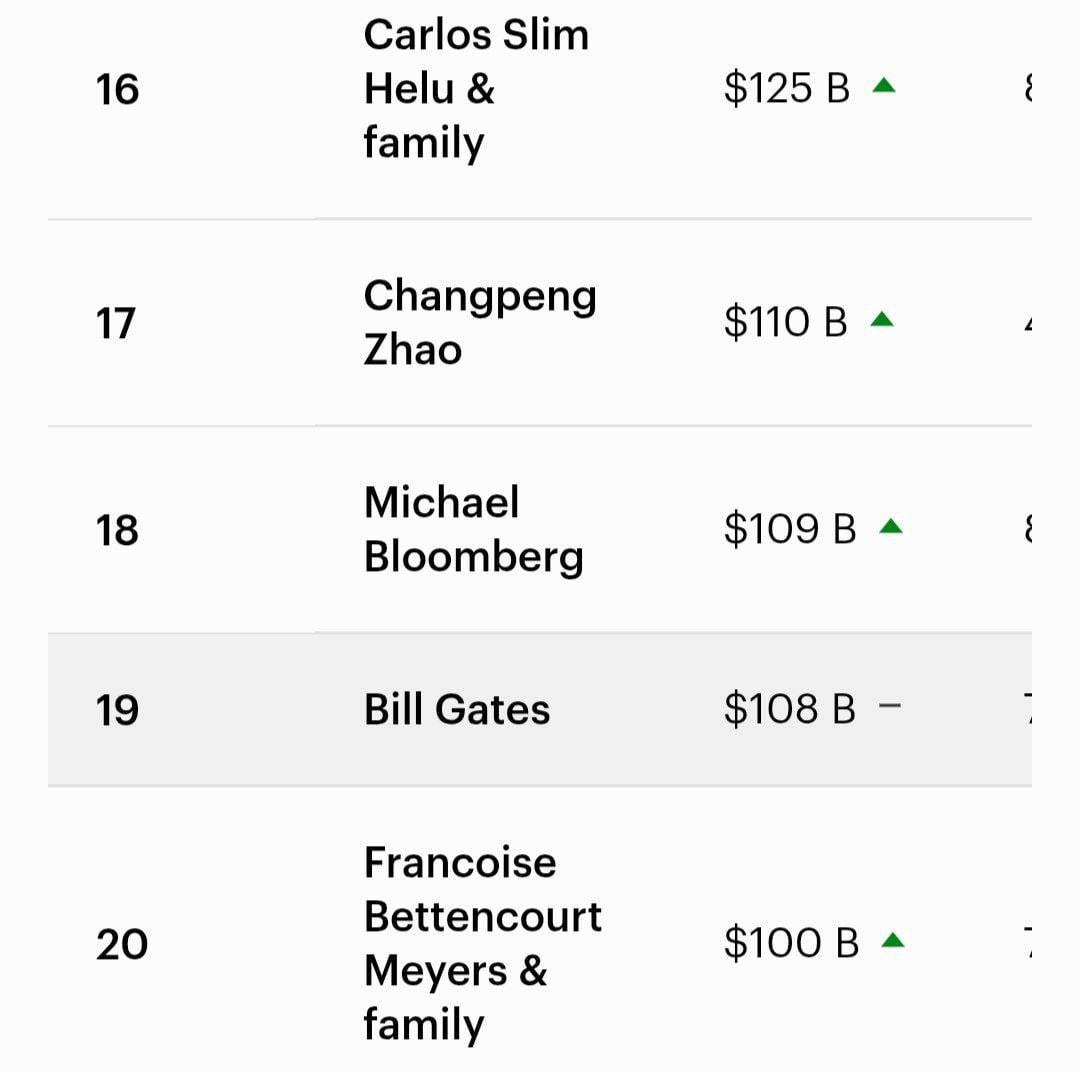Click green up arrow beside $109 B
The width and height of the screenshot is (1080, 1072).
[890, 527]
